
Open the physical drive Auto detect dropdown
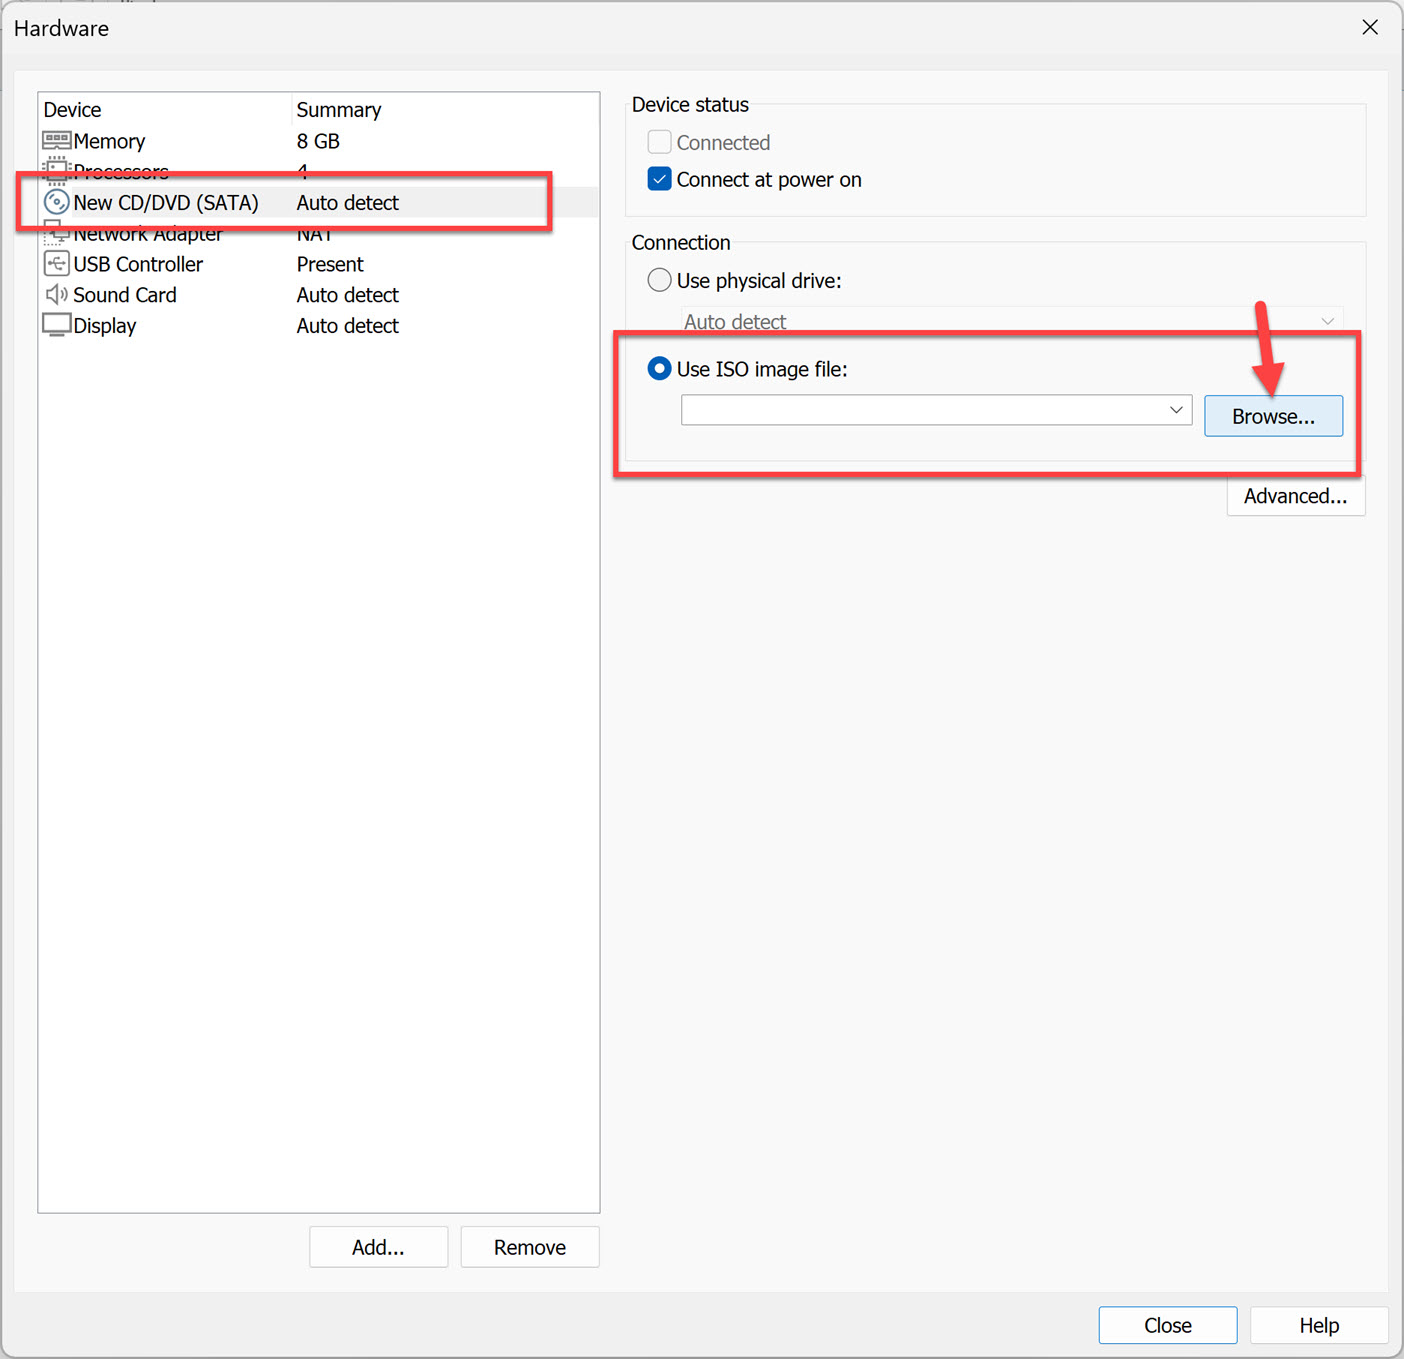(1327, 321)
